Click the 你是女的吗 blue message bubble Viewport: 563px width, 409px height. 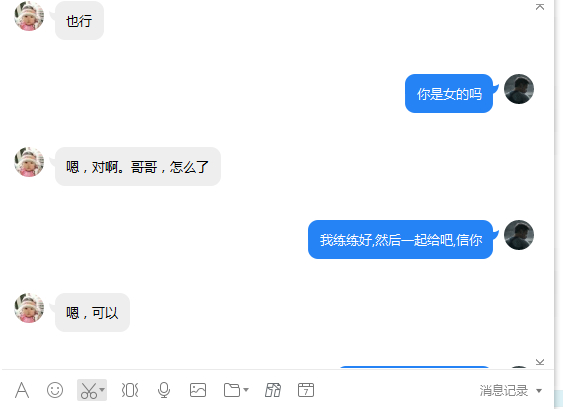[449, 93]
